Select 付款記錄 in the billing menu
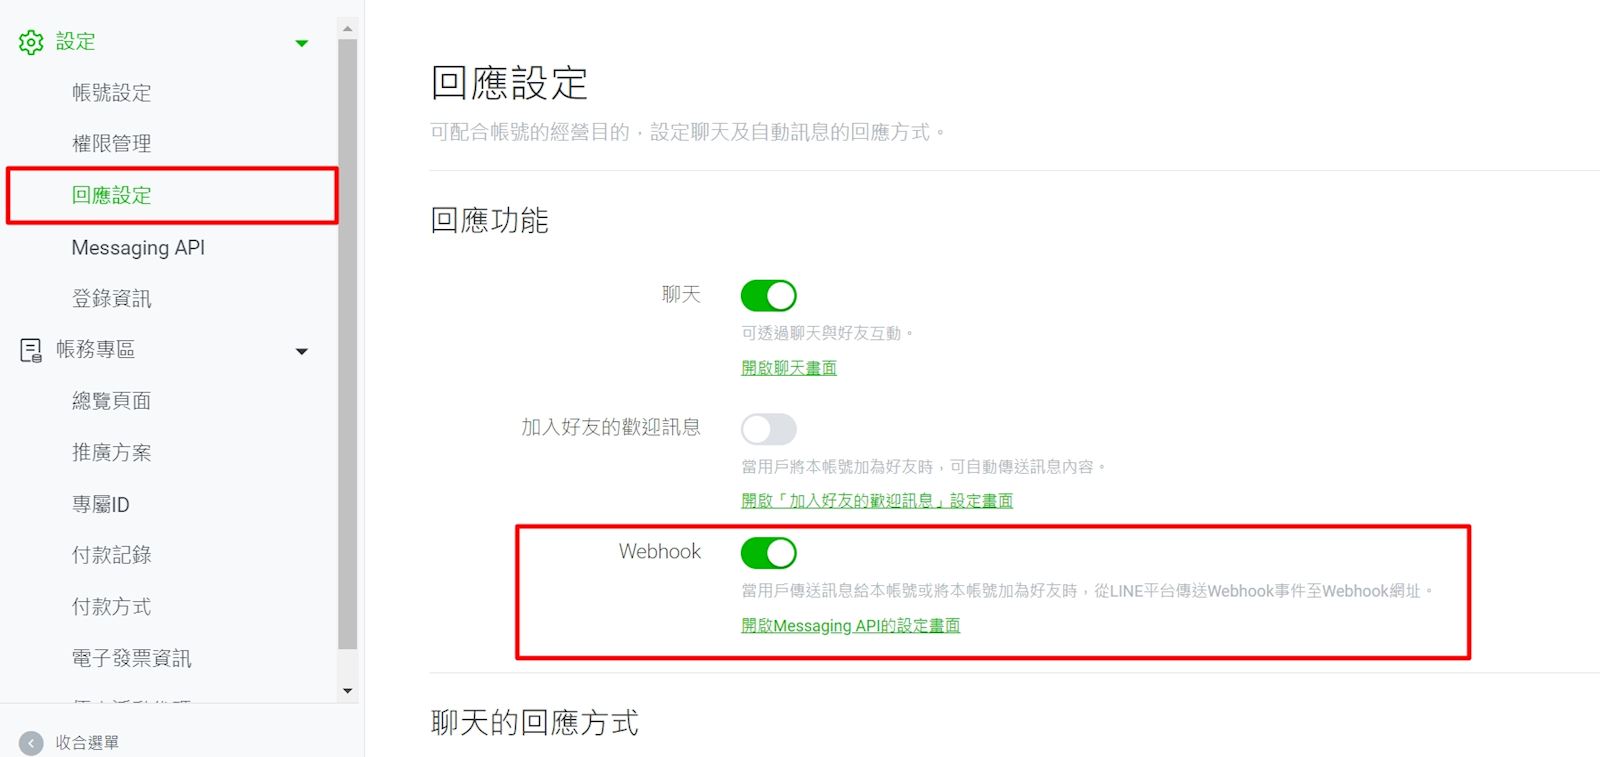Image resolution: width=1600 pixels, height=757 pixels. 111,555
